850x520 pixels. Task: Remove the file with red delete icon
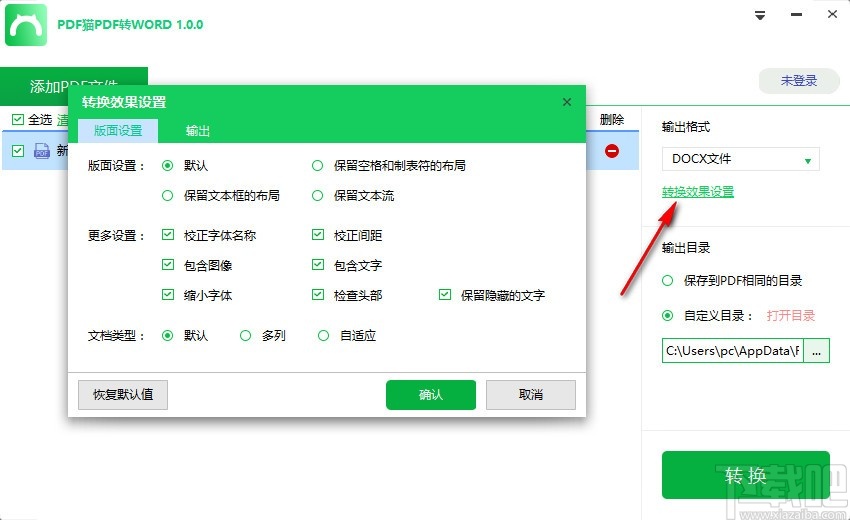[612, 151]
